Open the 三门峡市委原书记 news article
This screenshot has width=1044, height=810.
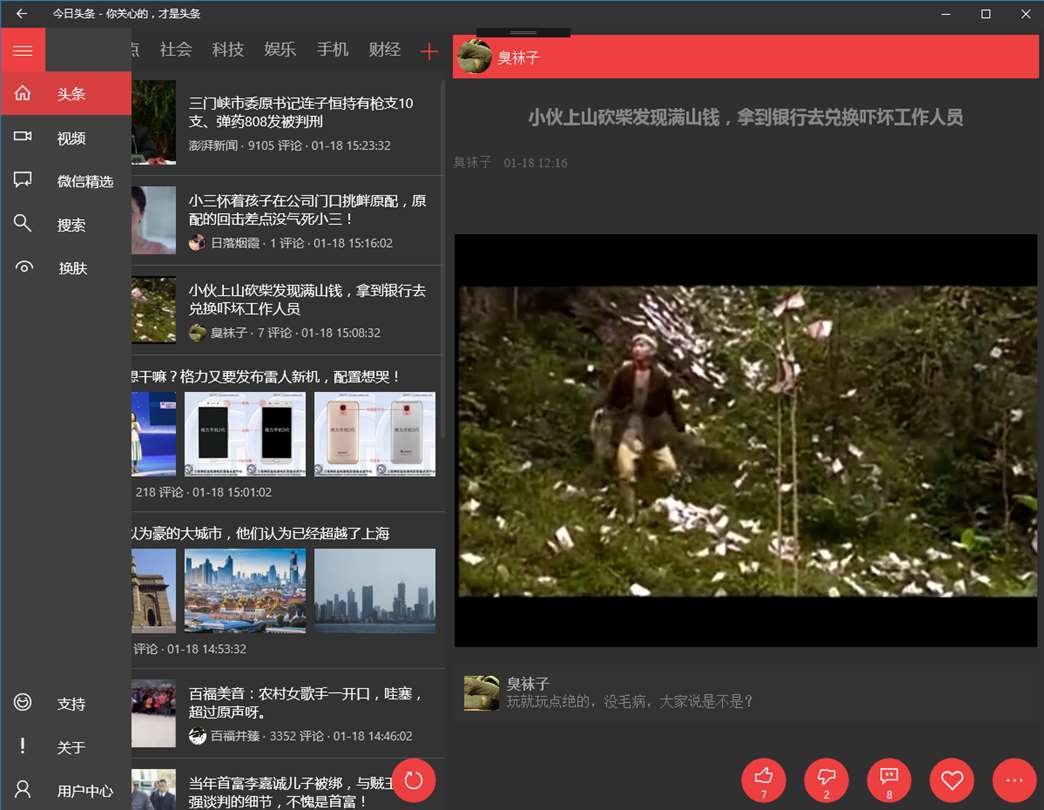pyautogui.click(x=287, y=124)
